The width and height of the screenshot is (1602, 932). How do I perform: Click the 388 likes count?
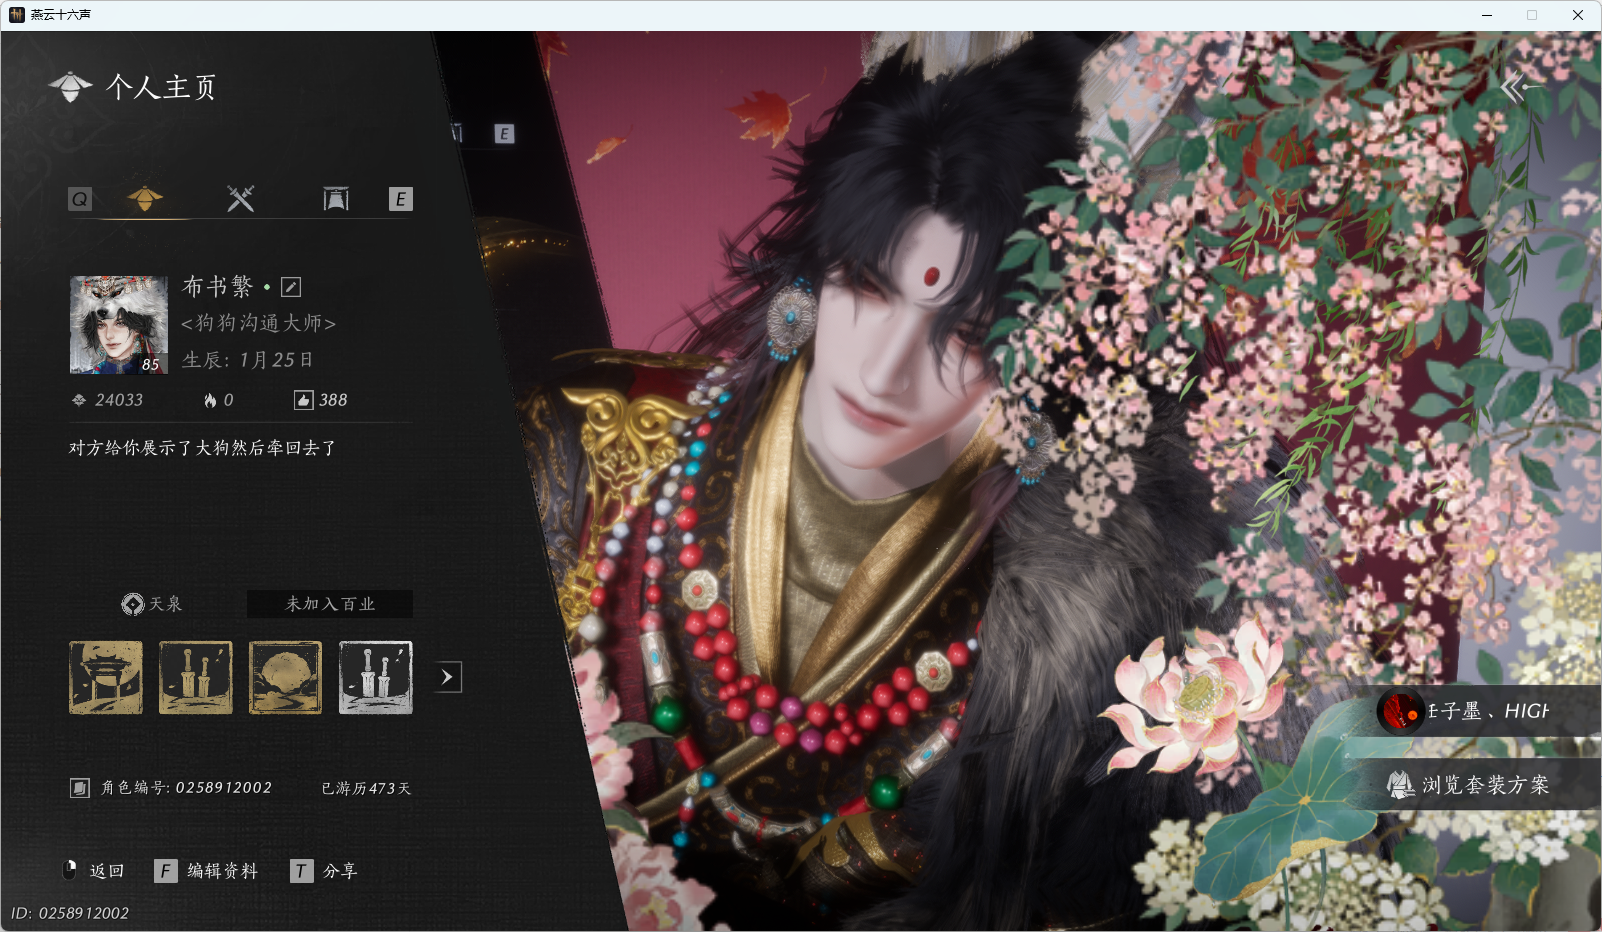[x=333, y=400]
